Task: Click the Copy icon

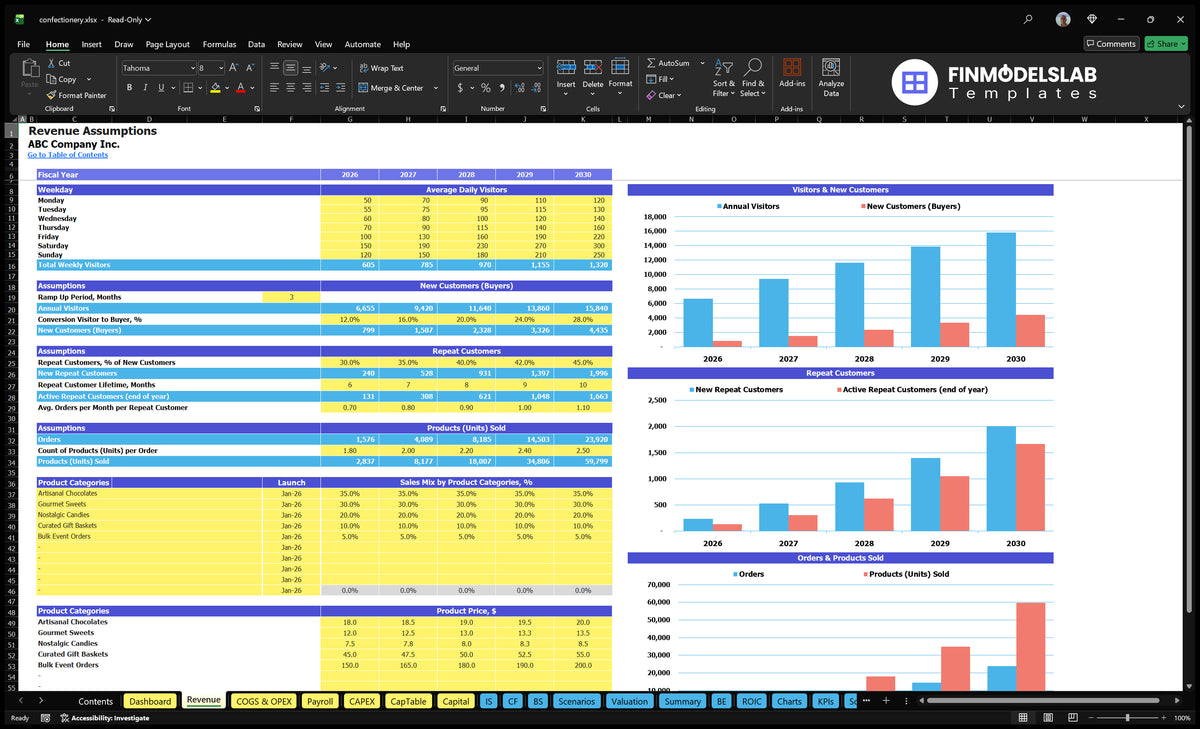Action: 51,79
